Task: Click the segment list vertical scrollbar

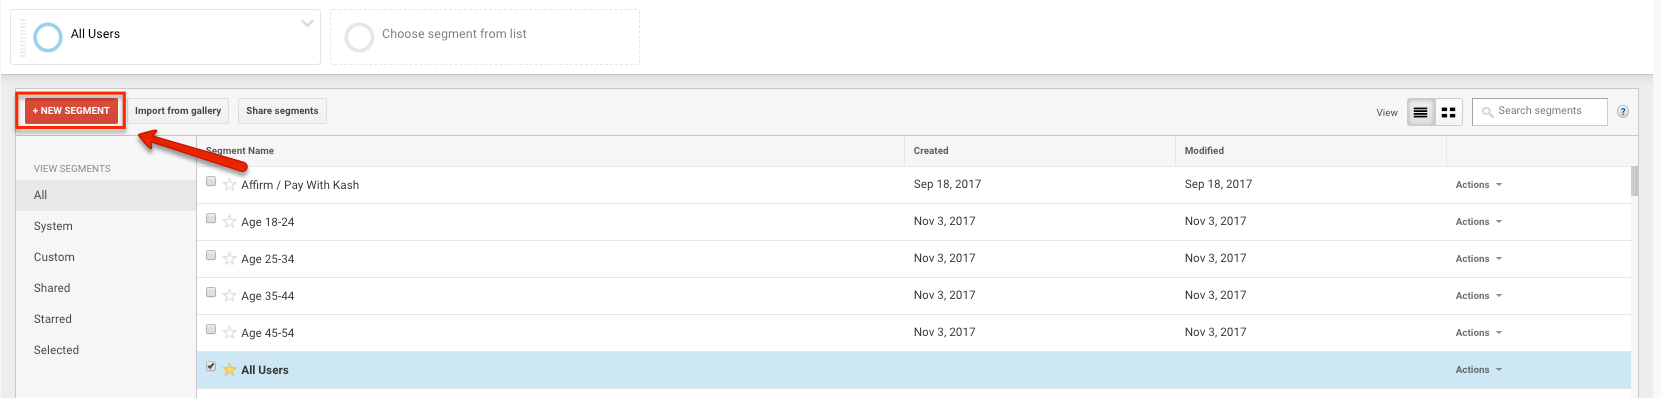Action: tap(1635, 181)
